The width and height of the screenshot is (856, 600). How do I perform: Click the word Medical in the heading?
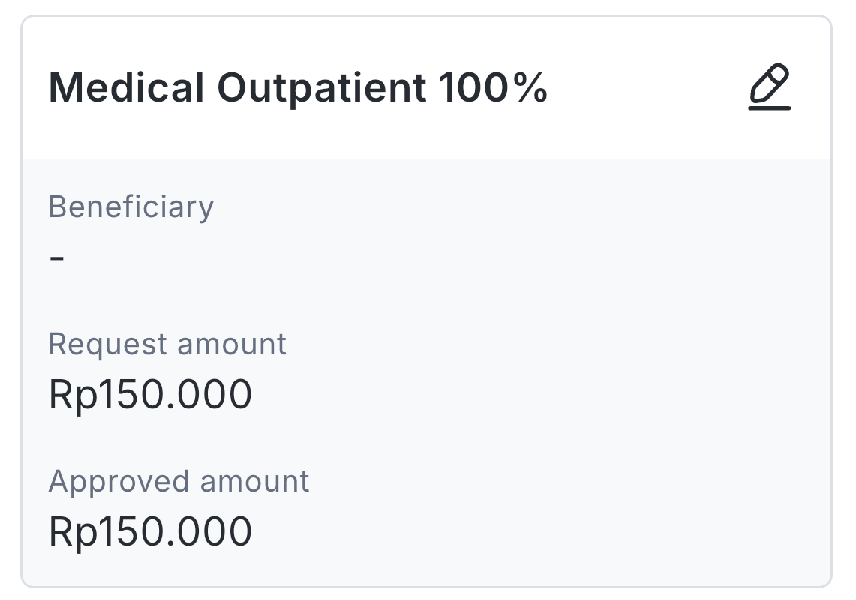tap(127, 89)
